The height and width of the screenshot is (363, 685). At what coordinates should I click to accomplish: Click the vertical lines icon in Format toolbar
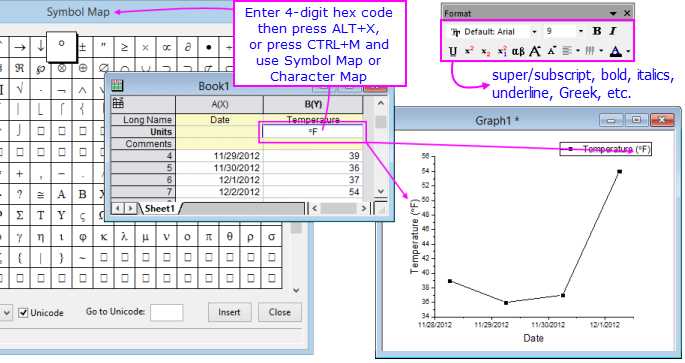coord(590,51)
